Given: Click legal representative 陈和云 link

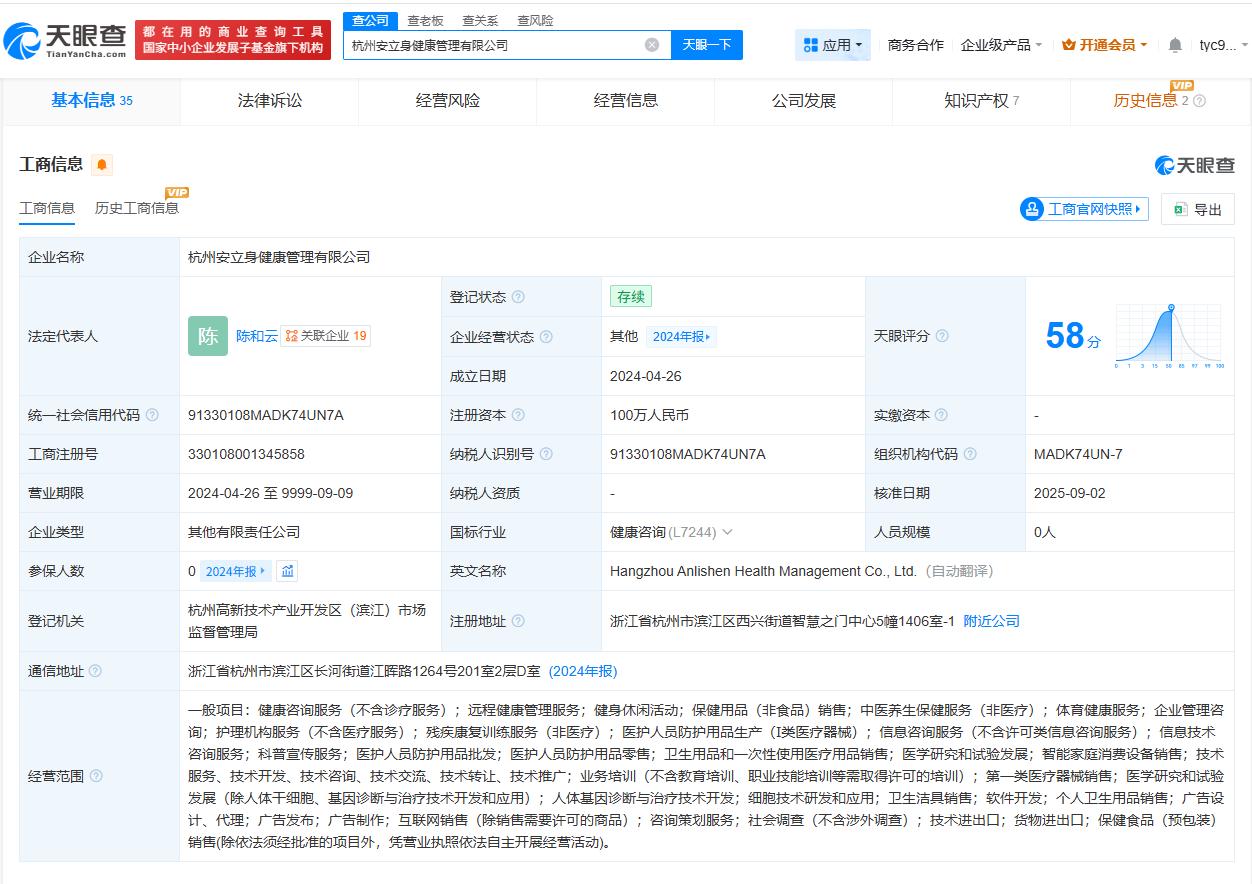Looking at the screenshot, I should 256,335.
